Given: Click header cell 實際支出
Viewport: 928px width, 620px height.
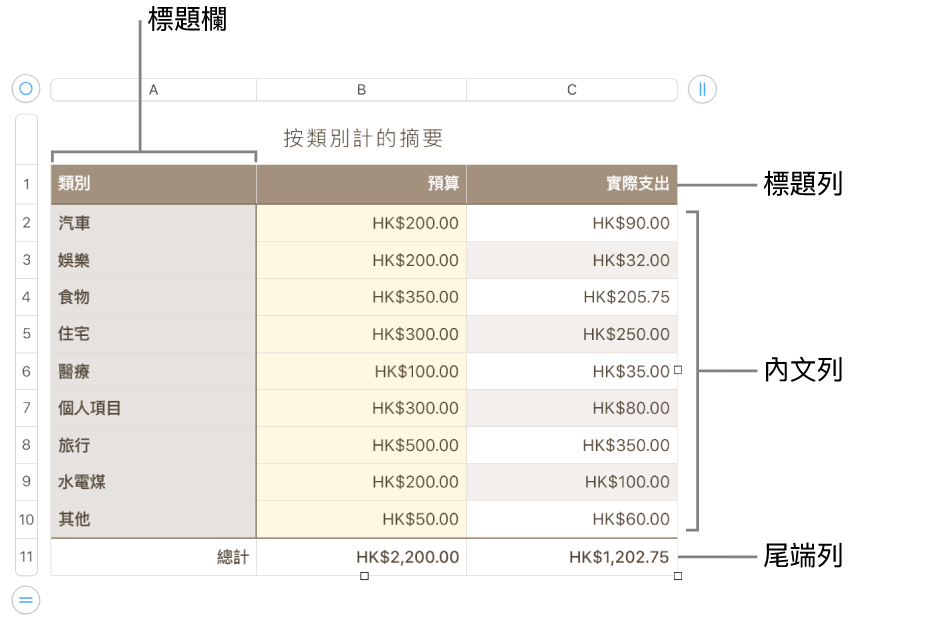Looking at the screenshot, I should pyautogui.click(x=572, y=184).
